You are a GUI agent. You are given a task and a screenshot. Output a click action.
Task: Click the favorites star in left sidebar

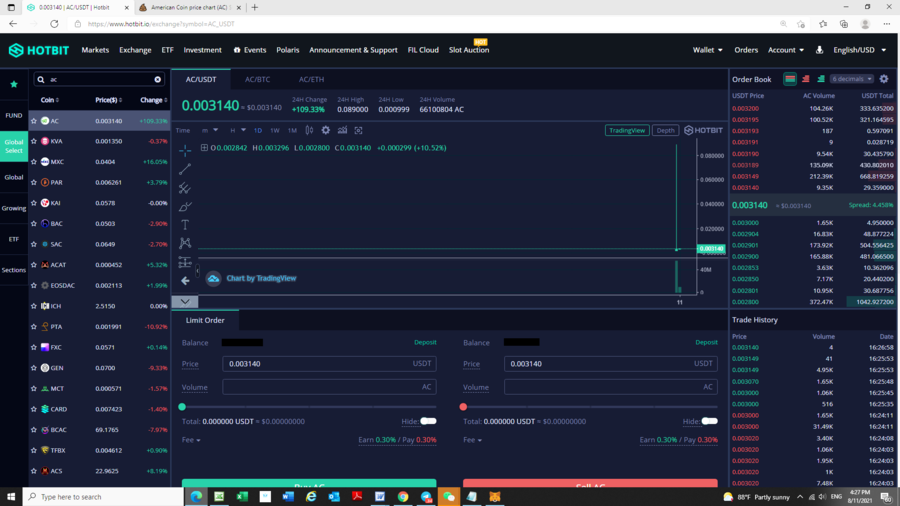(14, 84)
